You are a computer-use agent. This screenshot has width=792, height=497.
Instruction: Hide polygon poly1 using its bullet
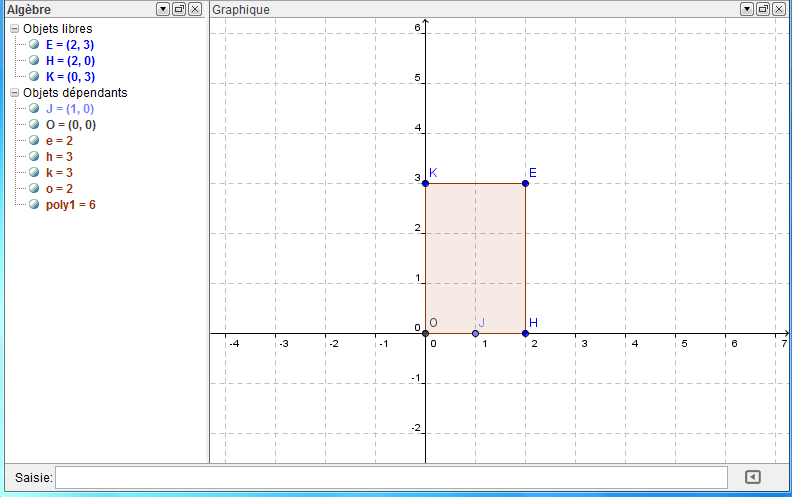[x=35, y=204]
